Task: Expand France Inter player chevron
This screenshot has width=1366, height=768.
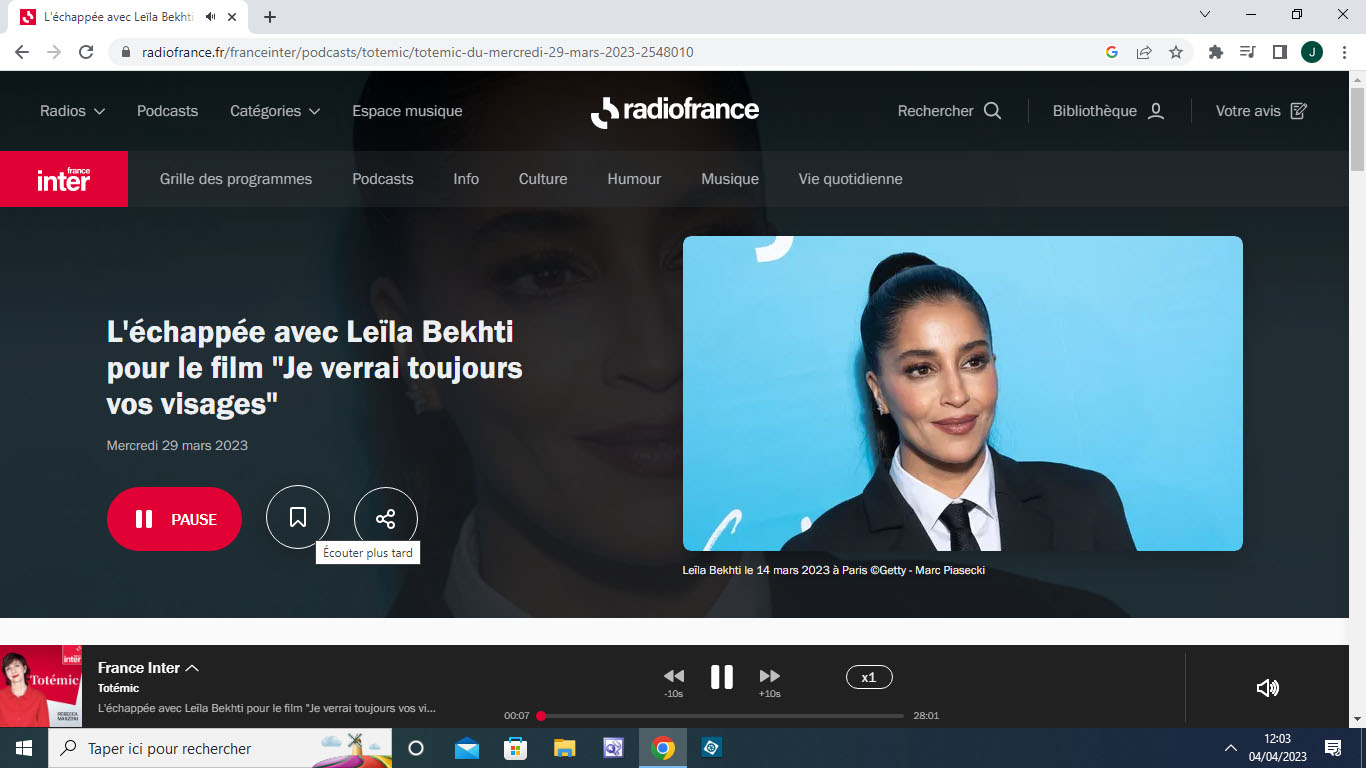Action: [193, 668]
